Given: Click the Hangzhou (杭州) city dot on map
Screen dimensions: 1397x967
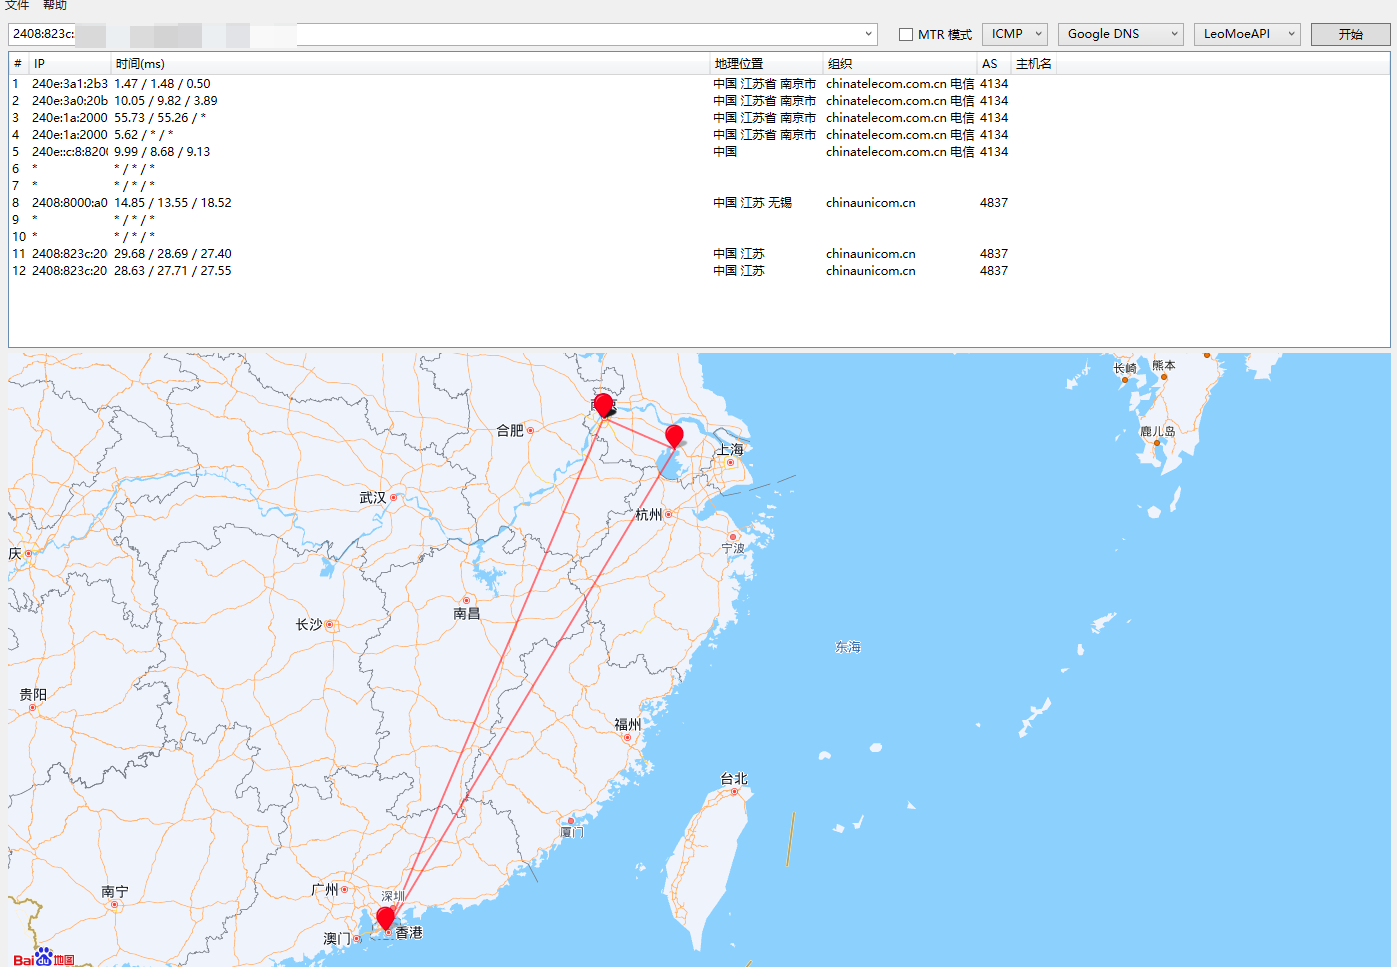Looking at the screenshot, I should [x=668, y=514].
